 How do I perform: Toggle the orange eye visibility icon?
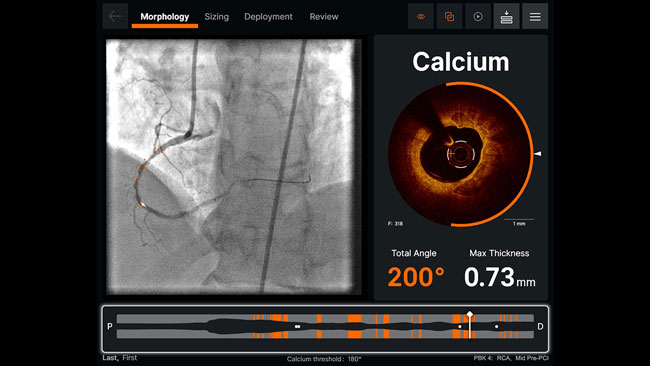[x=421, y=17]
